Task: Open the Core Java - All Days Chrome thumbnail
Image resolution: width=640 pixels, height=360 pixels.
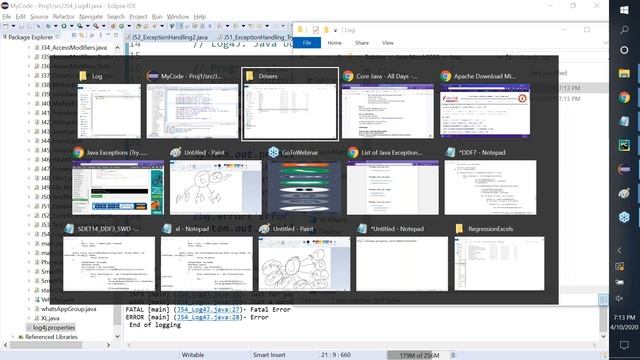Action: click(x=388, y=111)
